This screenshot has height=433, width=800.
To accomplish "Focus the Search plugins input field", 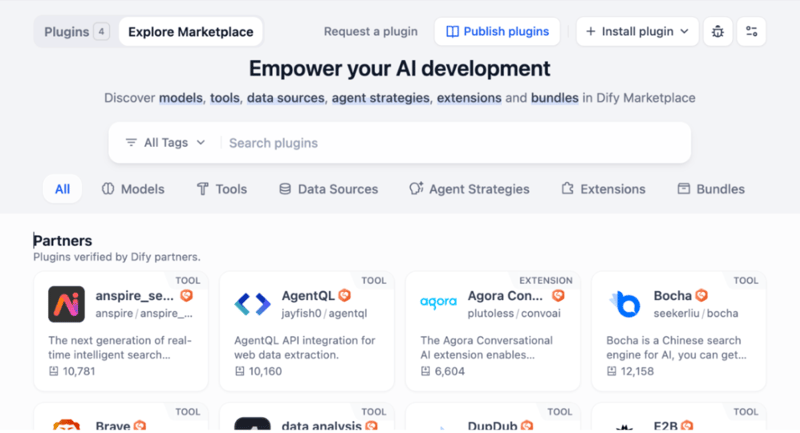I will coord(450,143).
